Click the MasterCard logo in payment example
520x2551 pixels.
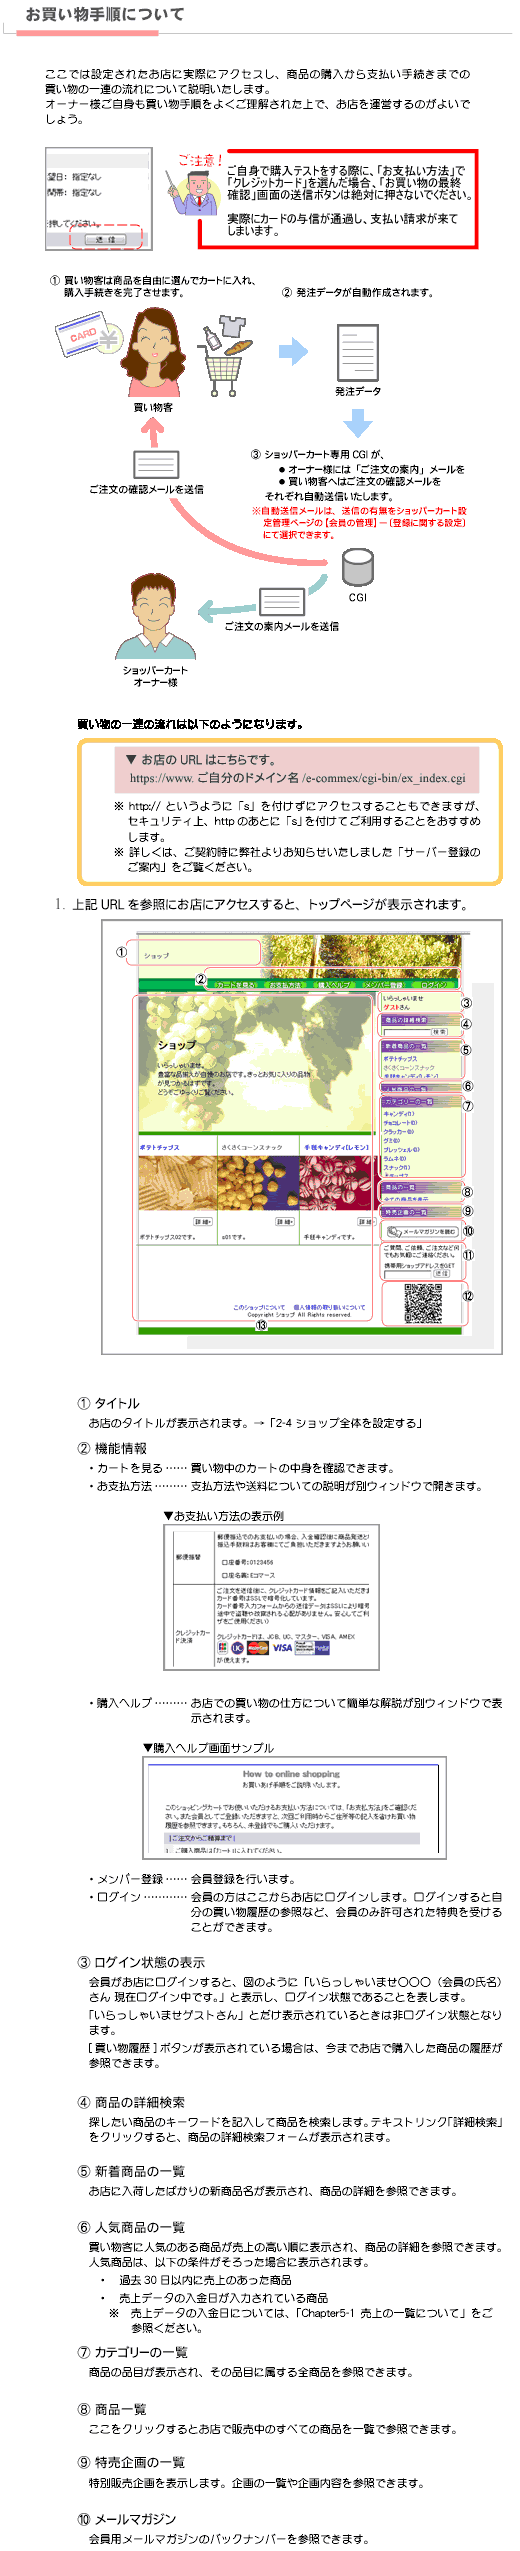258,1648
